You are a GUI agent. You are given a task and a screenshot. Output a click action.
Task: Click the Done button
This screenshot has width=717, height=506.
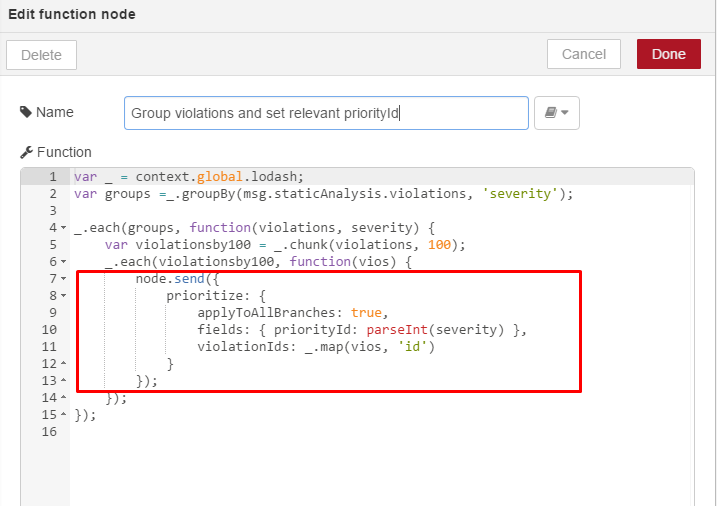669,54
